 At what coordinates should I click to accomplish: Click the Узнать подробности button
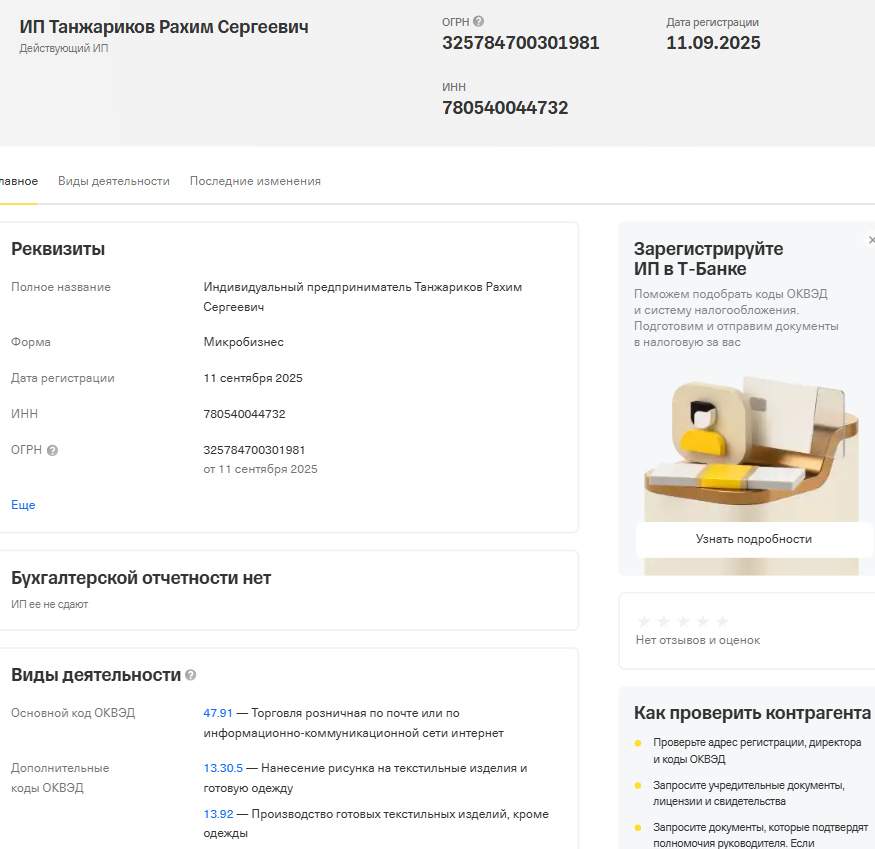pyautogui.click(x=754, y=539)
